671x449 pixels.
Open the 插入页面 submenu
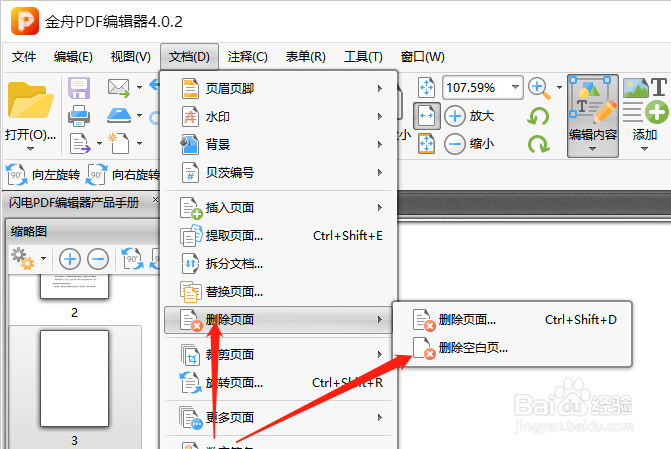point(278,208)
